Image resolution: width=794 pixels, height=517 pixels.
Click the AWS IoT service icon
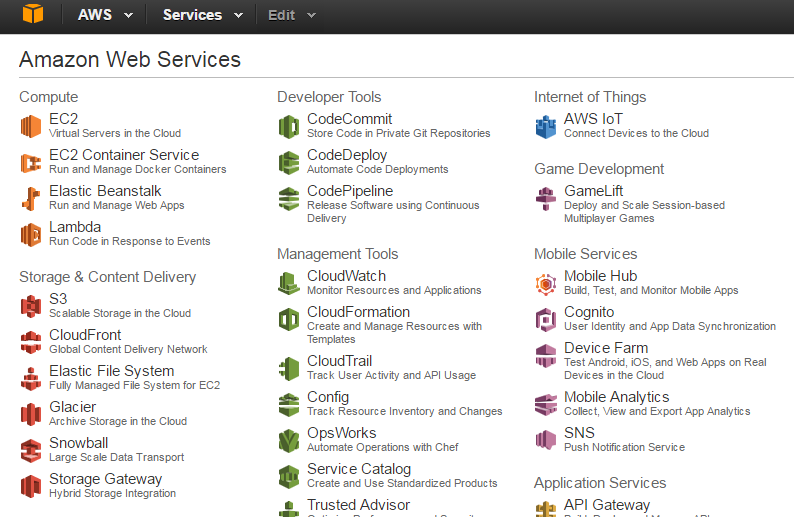pyautogui.click(x=546, y=126)
